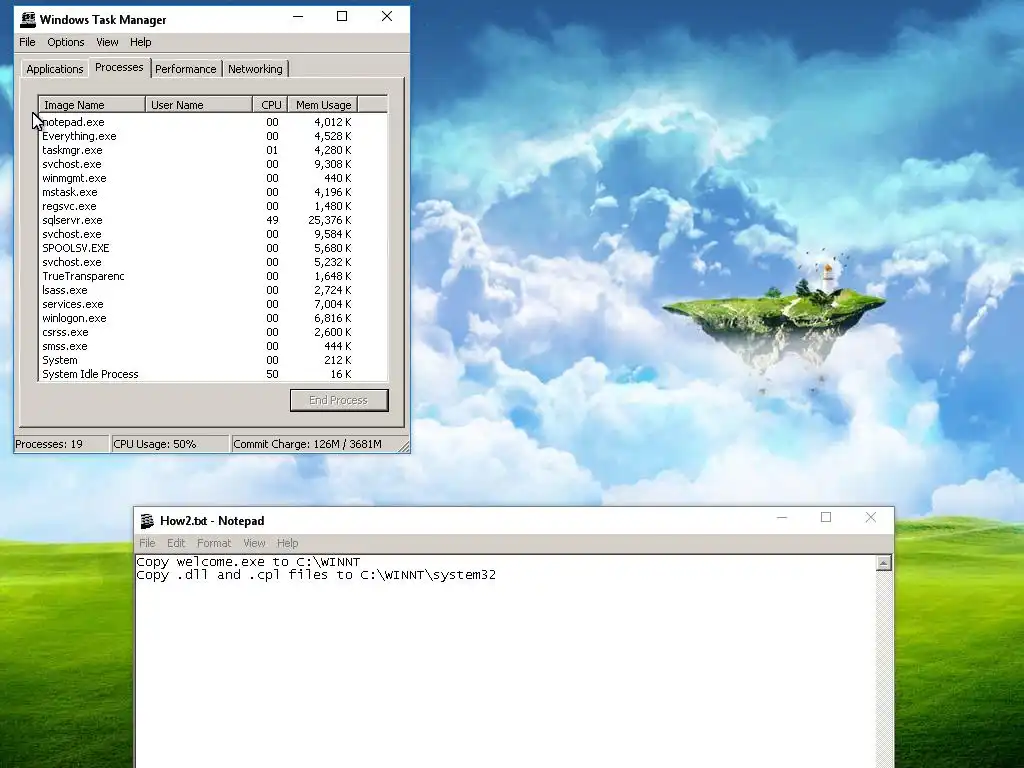Click Notepad scrollbar up arrow
Screen dimensions: 1024x768
884,563
